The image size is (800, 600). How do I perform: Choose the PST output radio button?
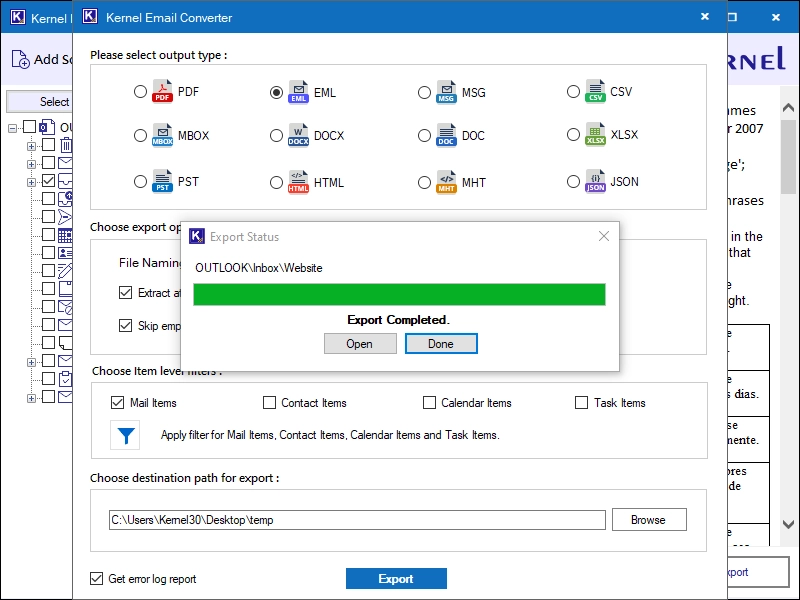pos(140,182)
